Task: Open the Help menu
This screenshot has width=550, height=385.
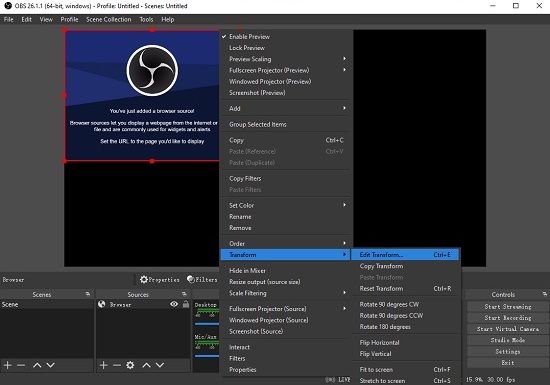Action: (168, 19)
